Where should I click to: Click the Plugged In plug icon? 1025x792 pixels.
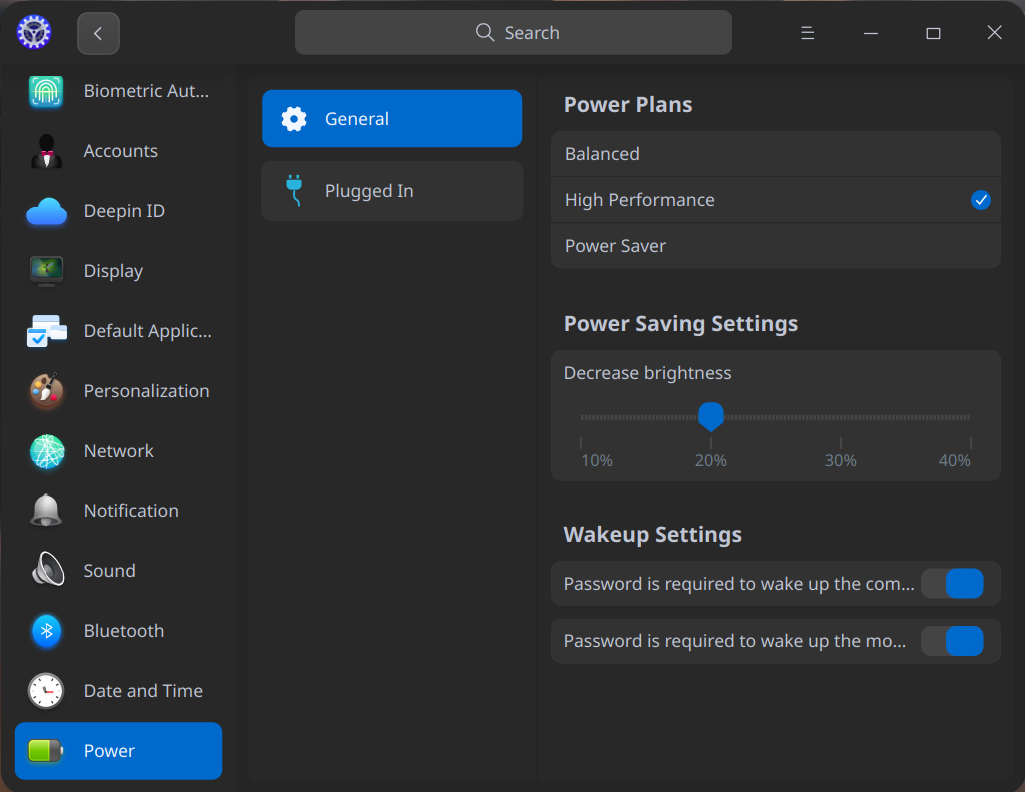click(294, 191)
